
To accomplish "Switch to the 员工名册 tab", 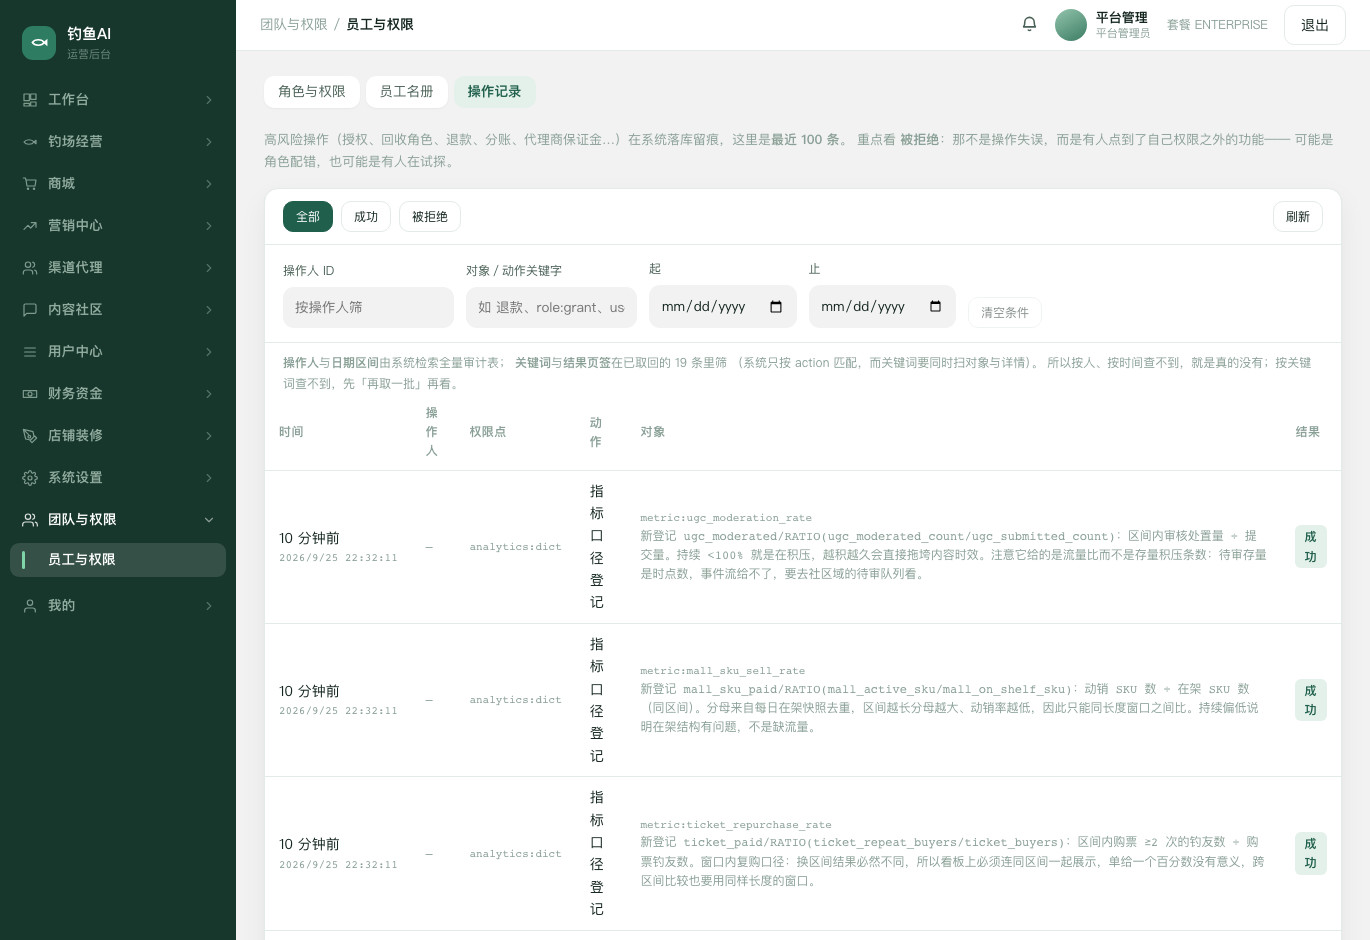I will click(x=407, y=92).
